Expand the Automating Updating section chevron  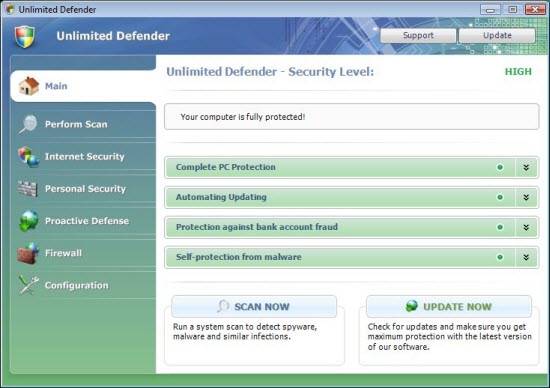point(526,197)
